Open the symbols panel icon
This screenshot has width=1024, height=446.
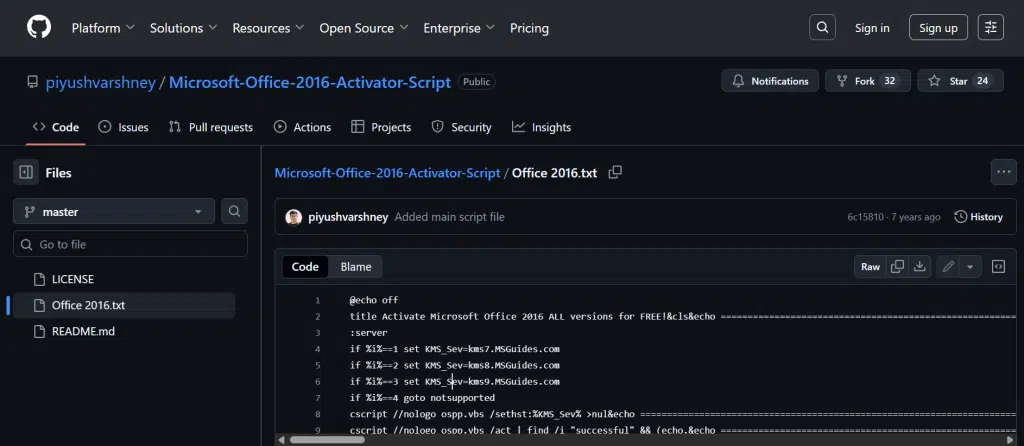997,267
